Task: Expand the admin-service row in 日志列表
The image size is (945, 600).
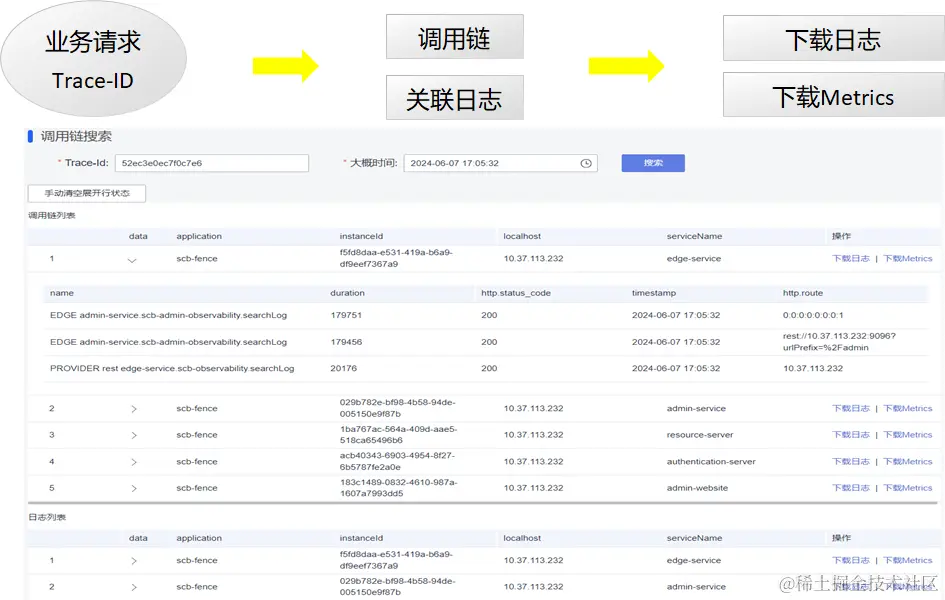Action: tap(134, 587)
